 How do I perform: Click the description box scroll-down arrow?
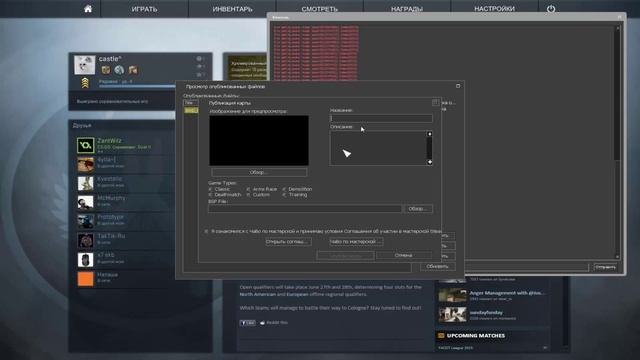click(x=429, y=162)
